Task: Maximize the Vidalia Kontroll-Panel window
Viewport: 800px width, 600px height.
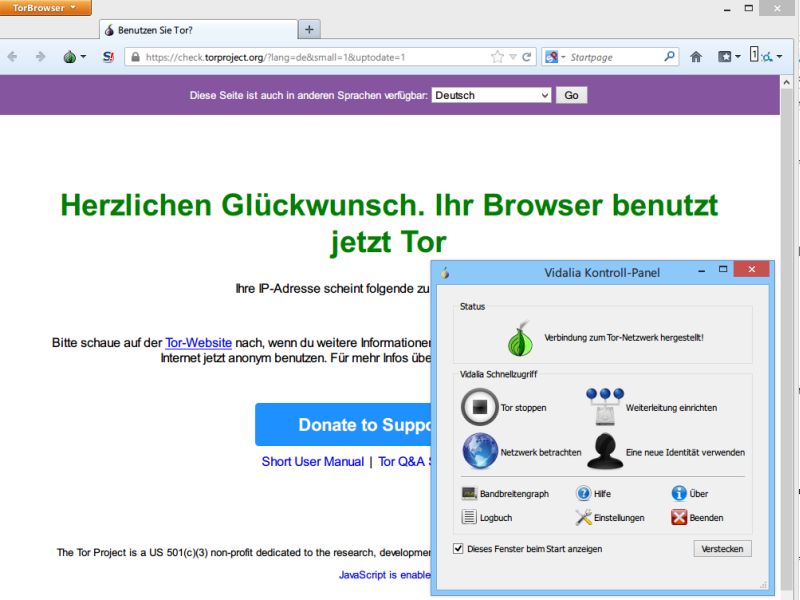Action: pos(723,269)
